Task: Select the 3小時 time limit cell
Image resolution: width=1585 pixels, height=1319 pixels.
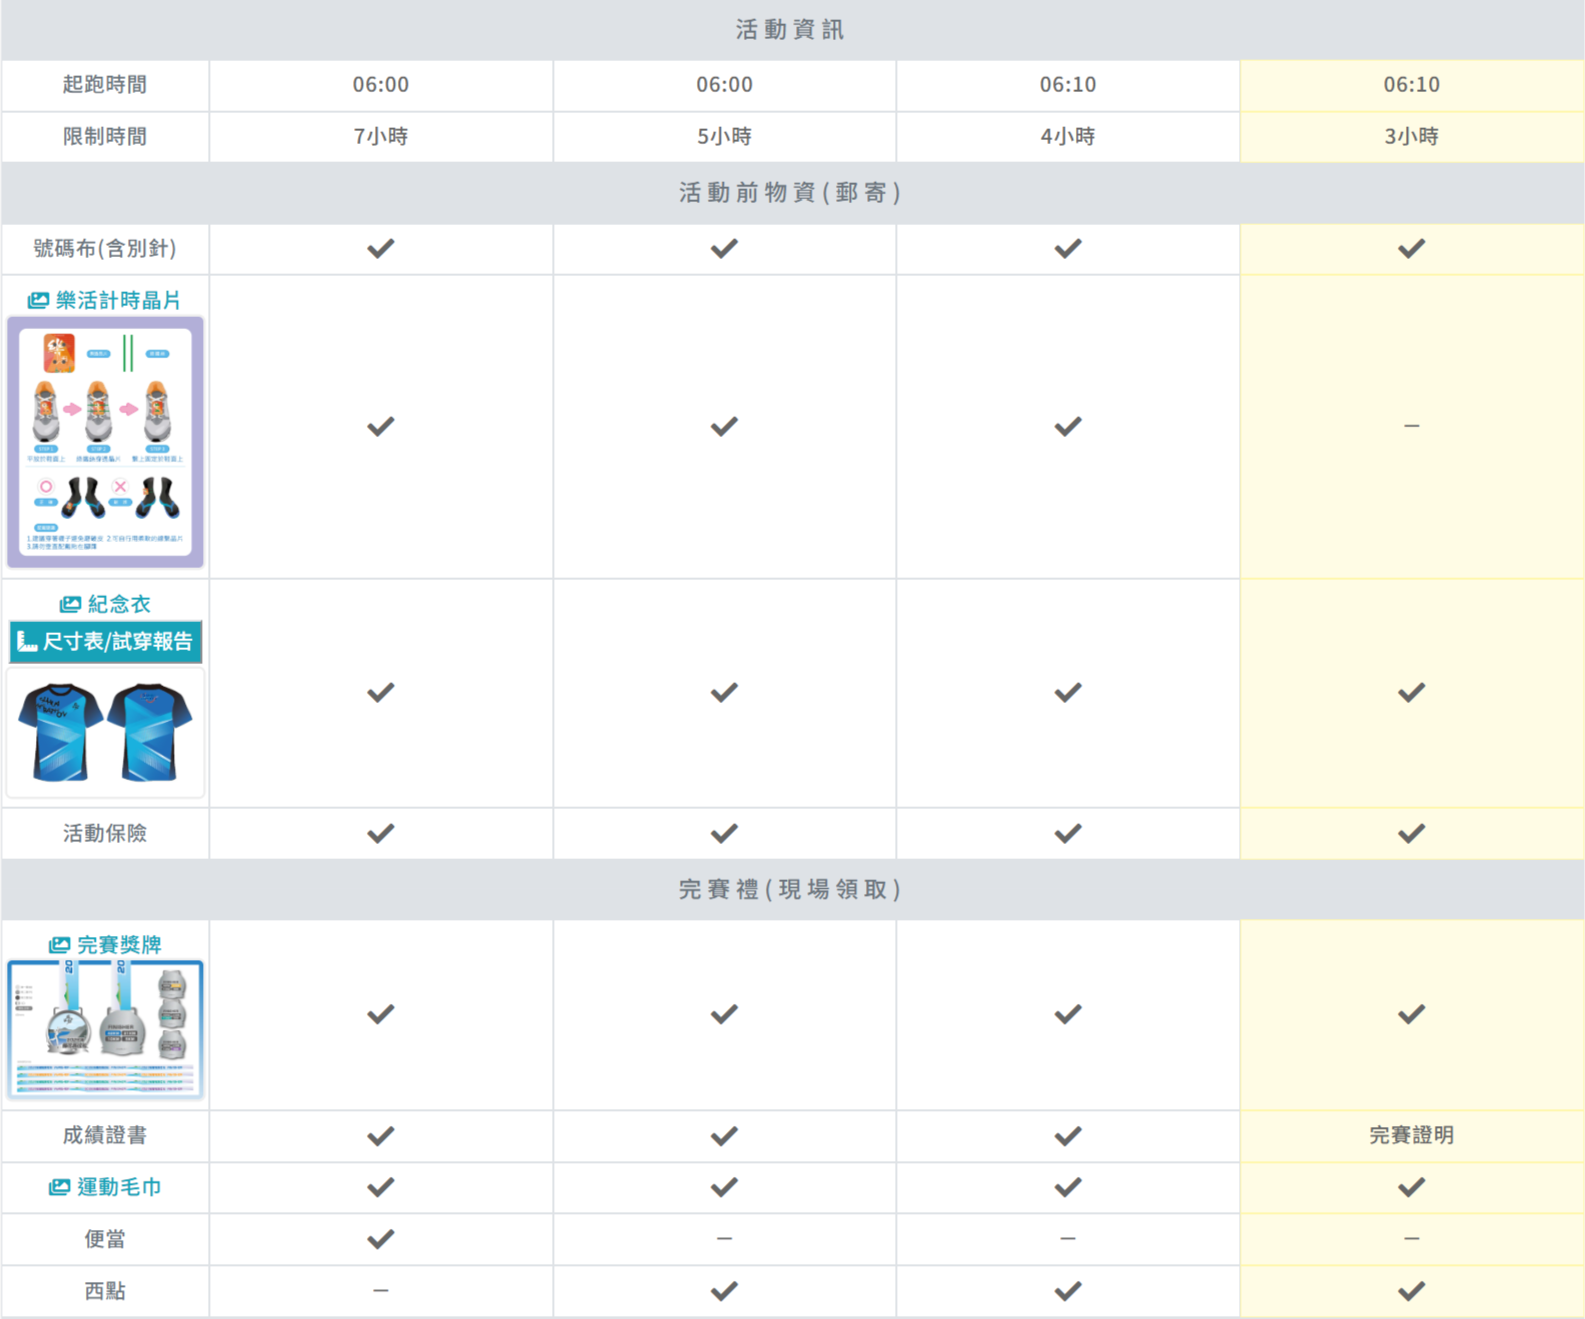Action: [1411, 136]
